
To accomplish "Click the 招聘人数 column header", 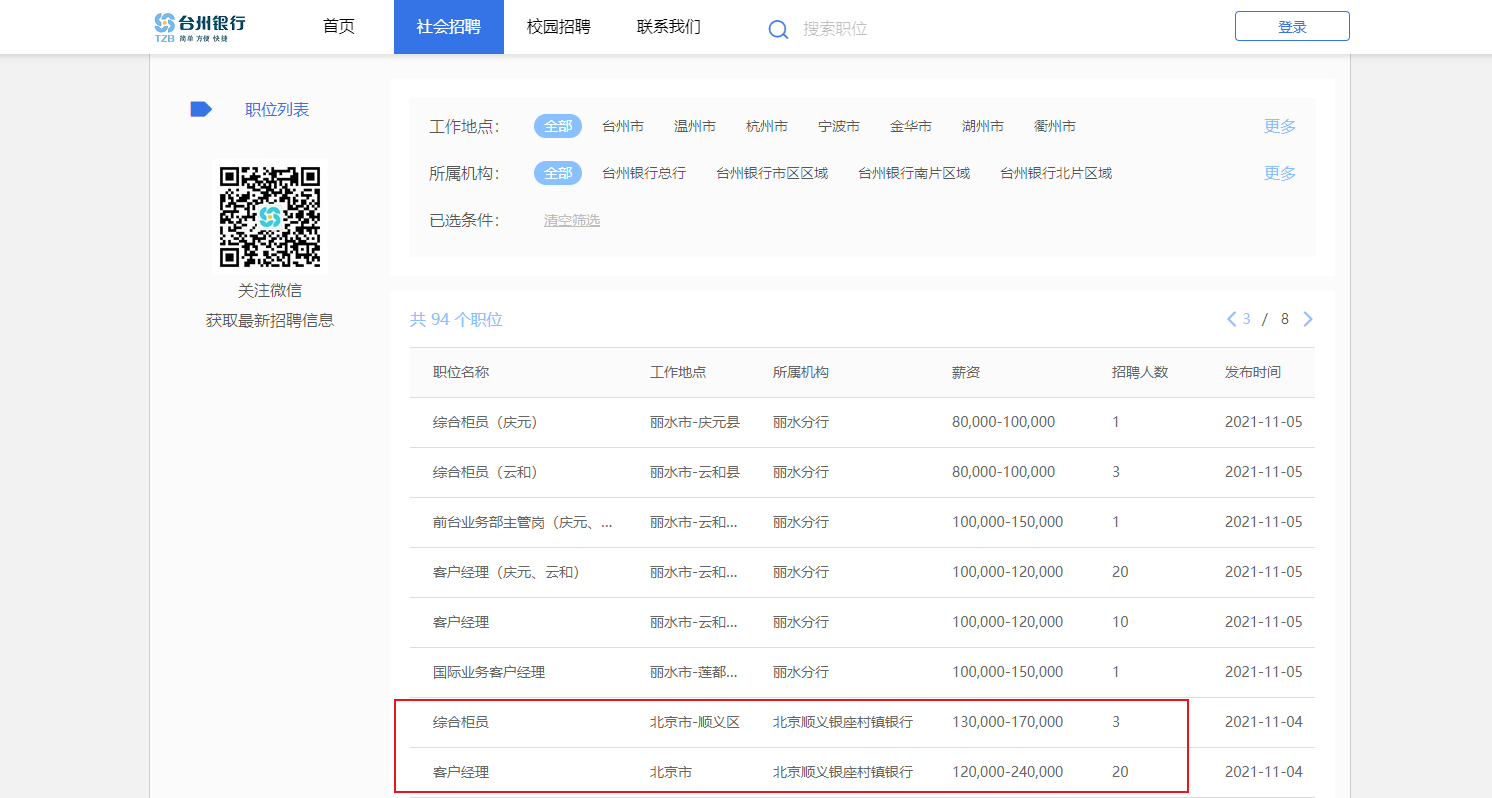I will coord(1140,372).
